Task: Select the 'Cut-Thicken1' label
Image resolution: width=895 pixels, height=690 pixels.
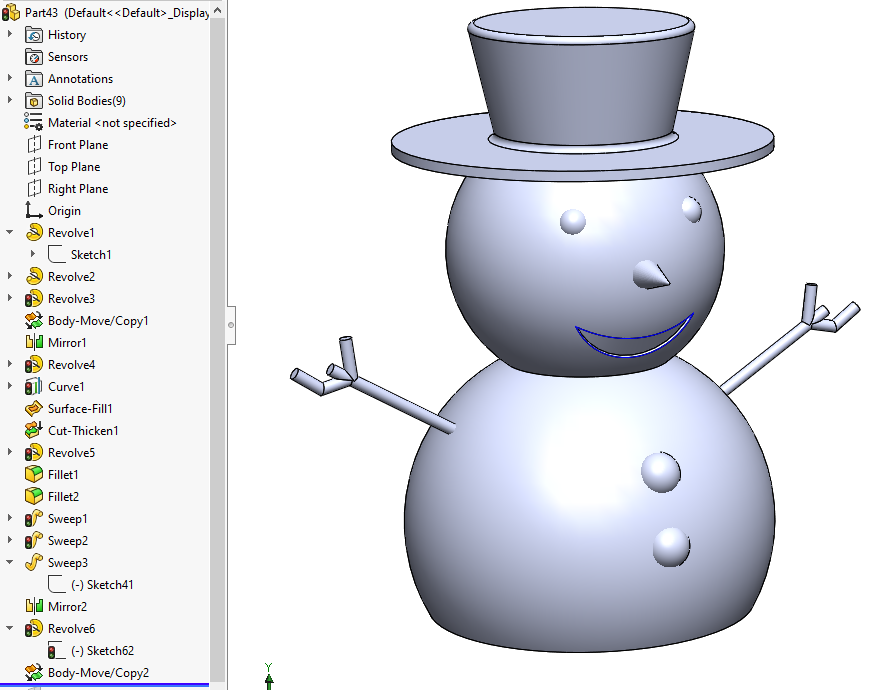Action: 83,431
